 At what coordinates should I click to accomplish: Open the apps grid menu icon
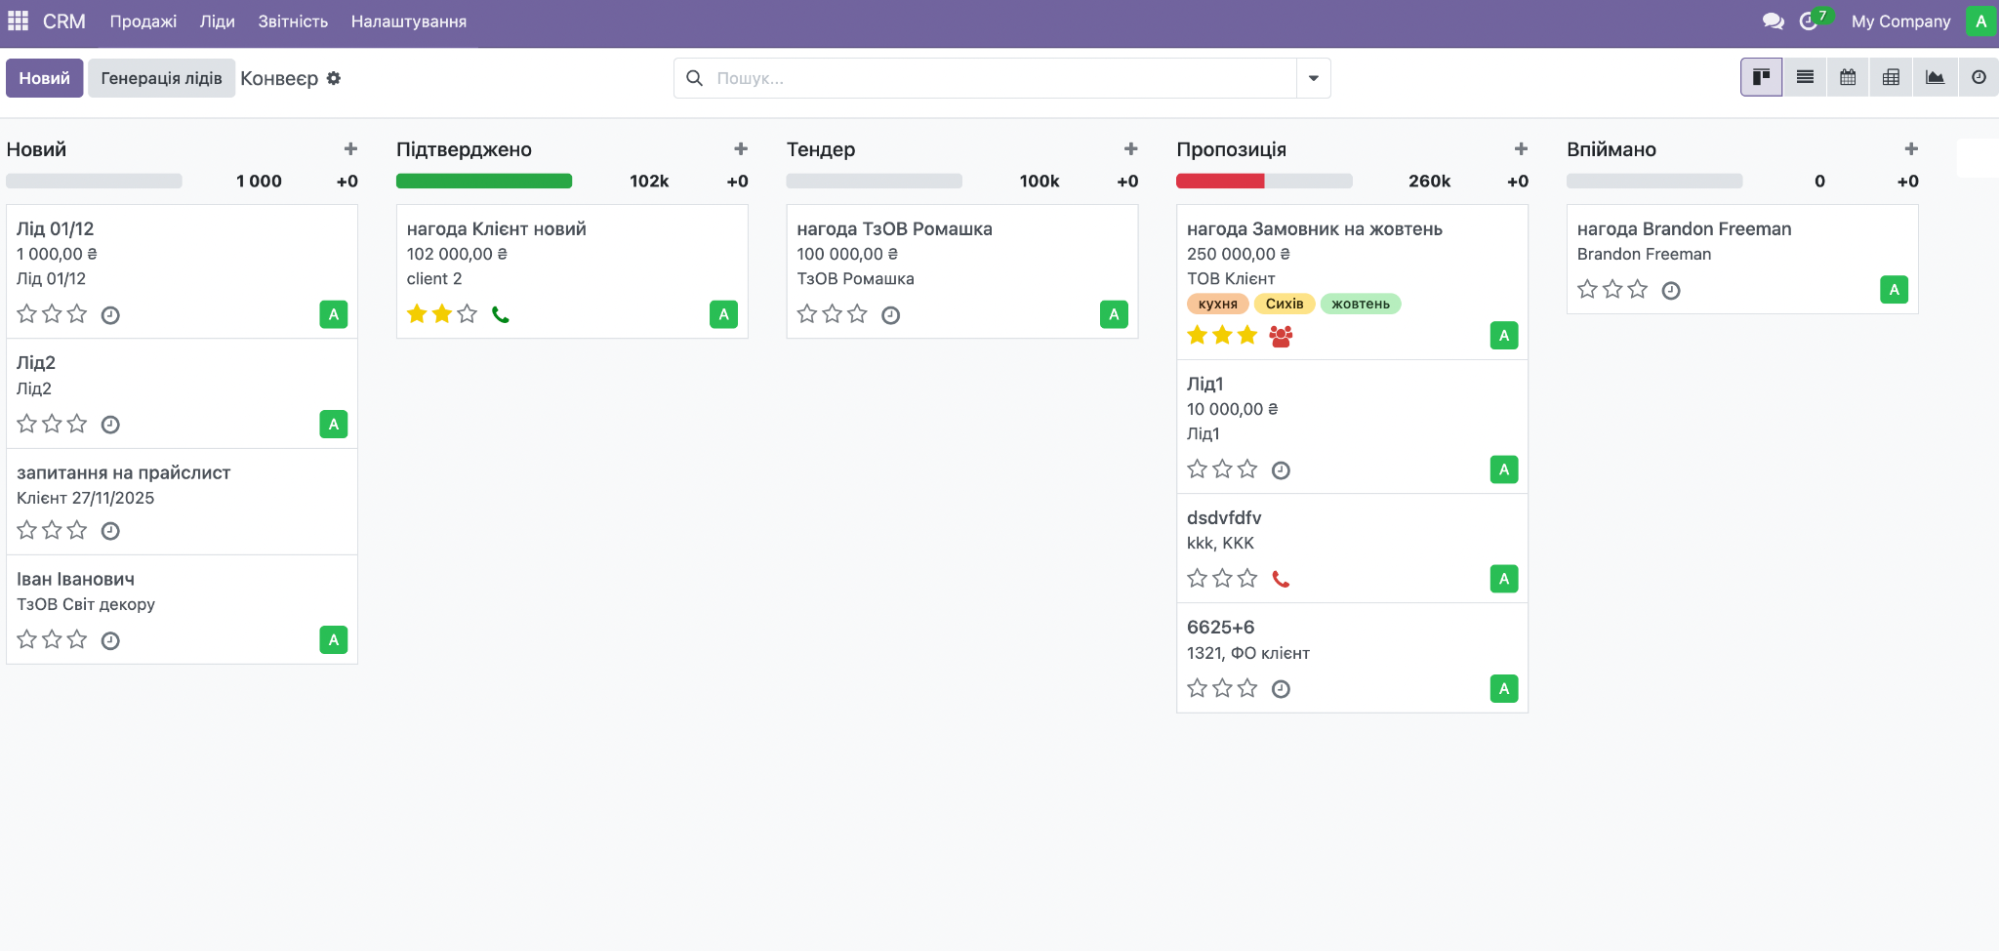coord(18,21)
